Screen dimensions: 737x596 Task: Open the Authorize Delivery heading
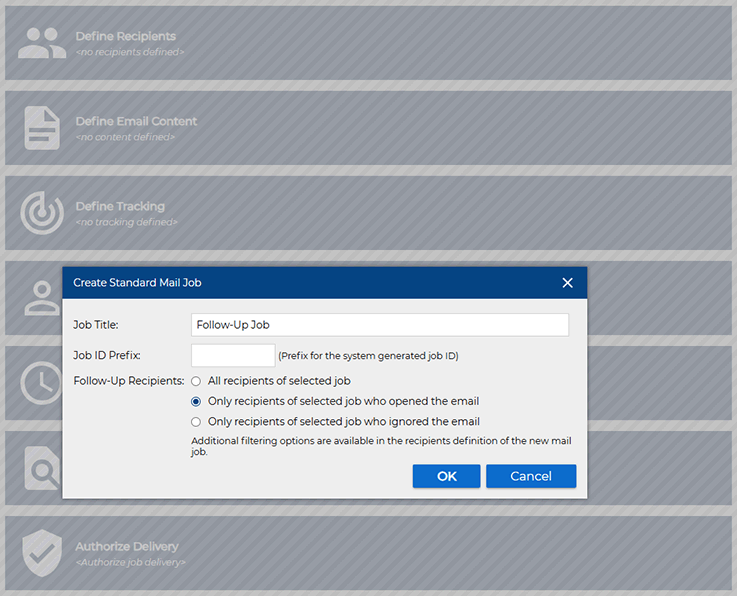pos(127,547)
